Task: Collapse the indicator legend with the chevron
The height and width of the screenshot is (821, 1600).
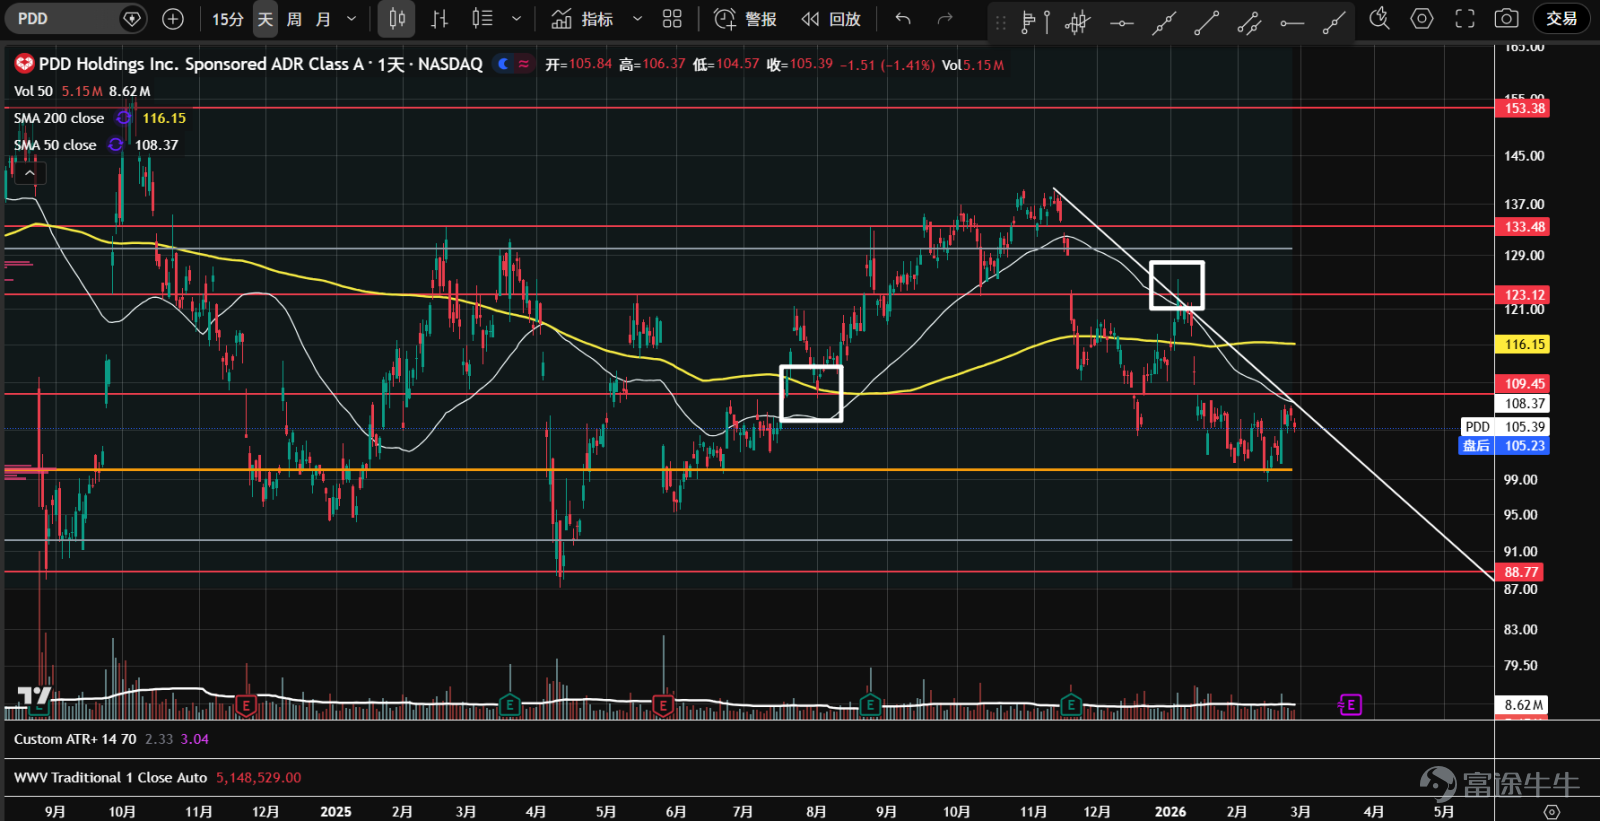Action: tap(30, 173)
